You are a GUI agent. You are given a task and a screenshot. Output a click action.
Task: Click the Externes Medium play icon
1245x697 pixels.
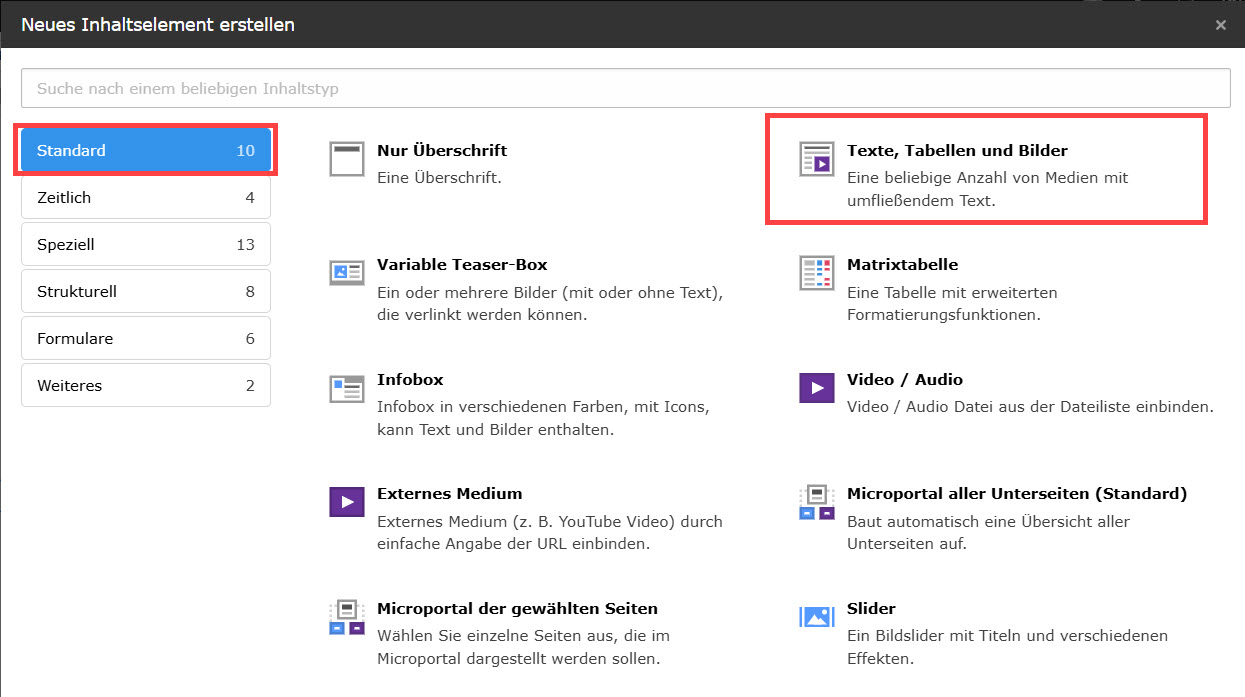click(346, 502)
